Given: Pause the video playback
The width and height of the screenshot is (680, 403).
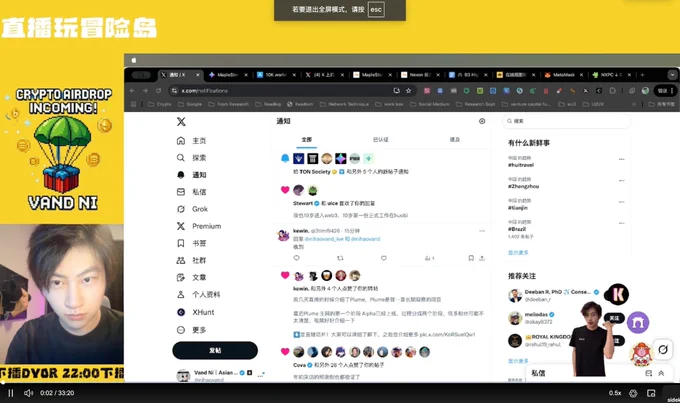Looking at the screenshot, I should [11, 393].
